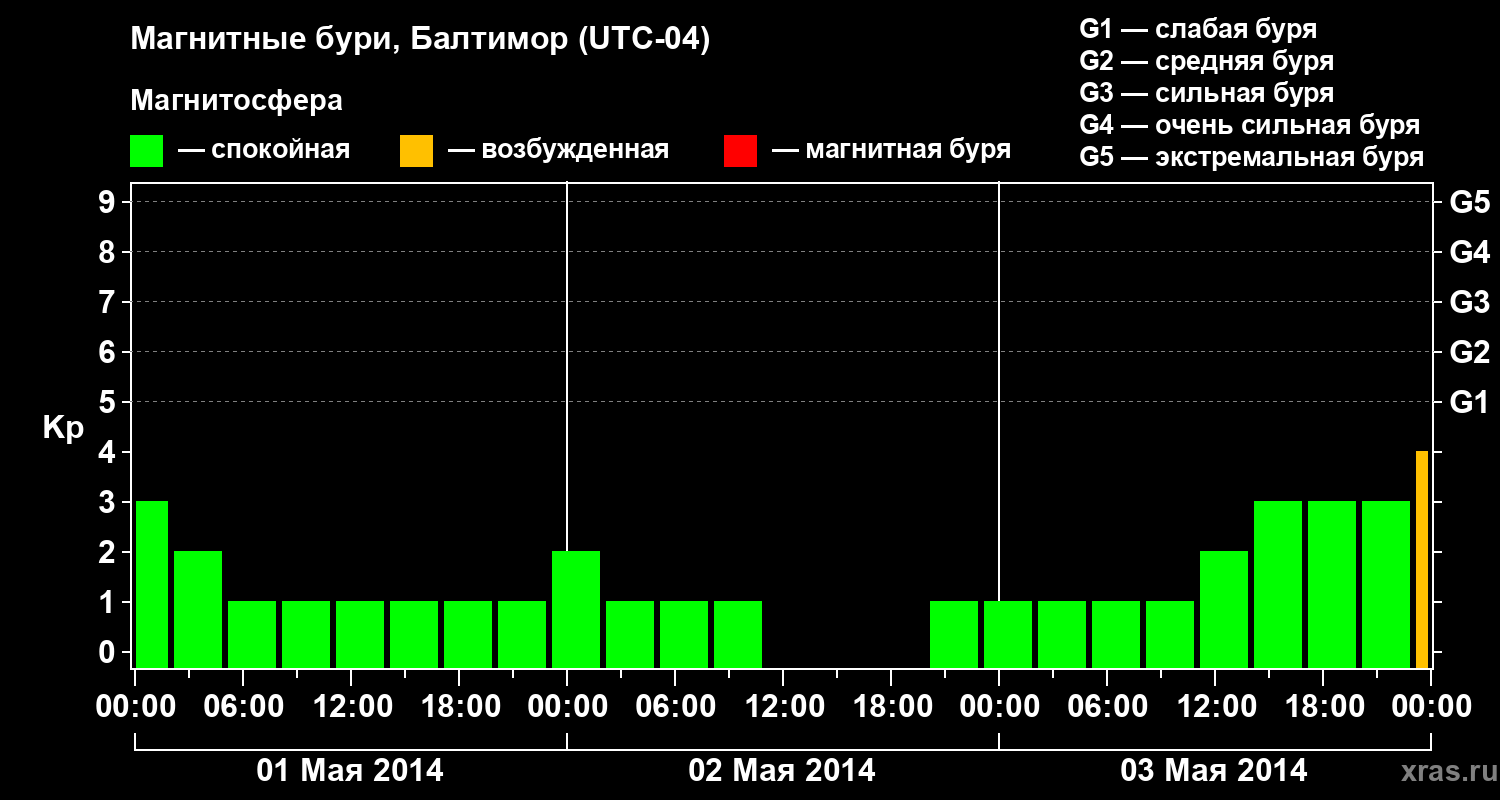Image resolution: width=1500 pixels, height=800 pixels.
Task: Click the '3' value on the Kp axis
Action: tap(109, 503)
